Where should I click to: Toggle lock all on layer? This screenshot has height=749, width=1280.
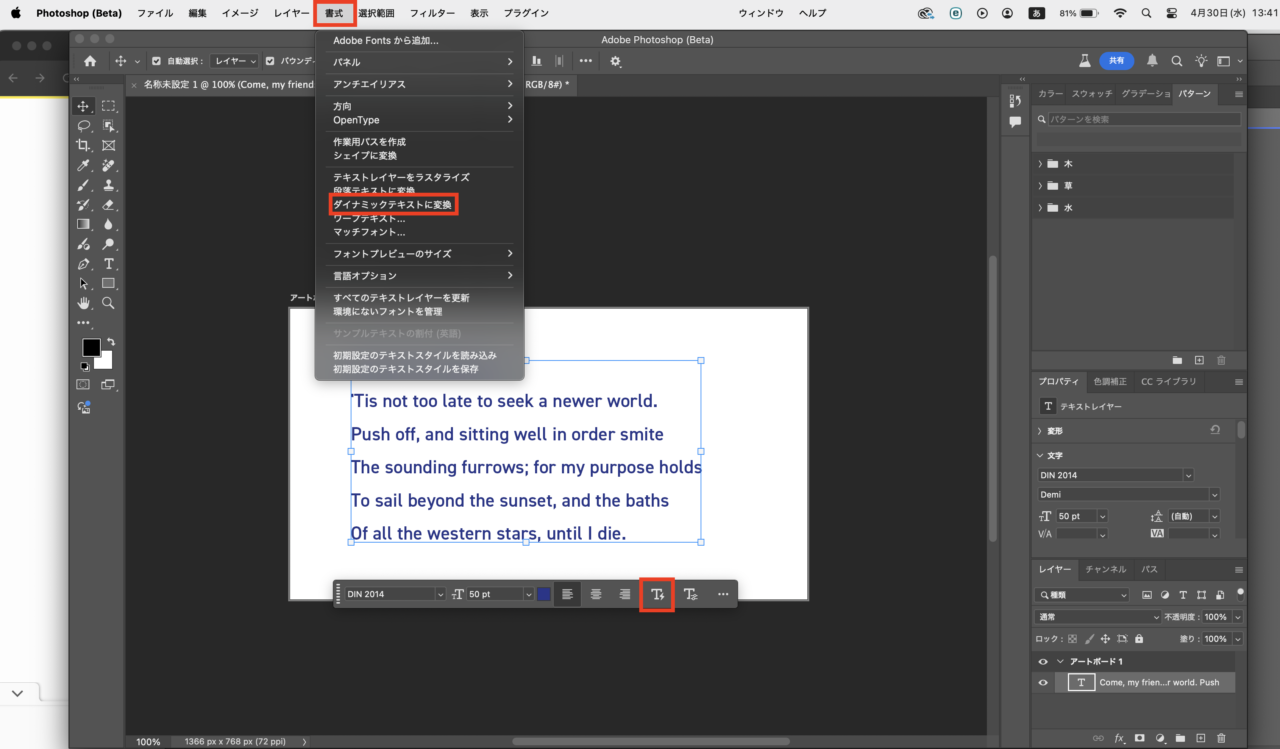click(1139, 639)
